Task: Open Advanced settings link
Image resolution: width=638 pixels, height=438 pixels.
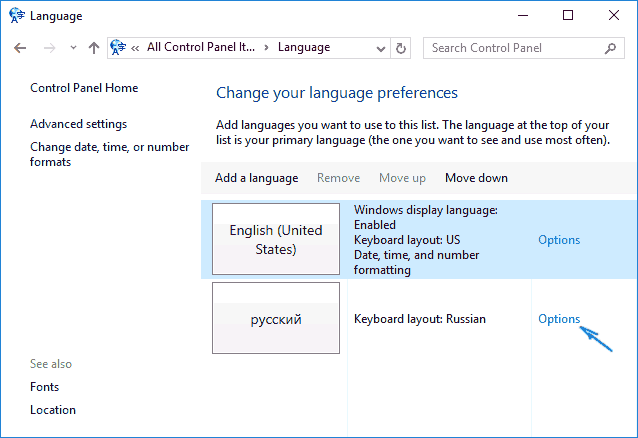Action: (x=79, y=124)
